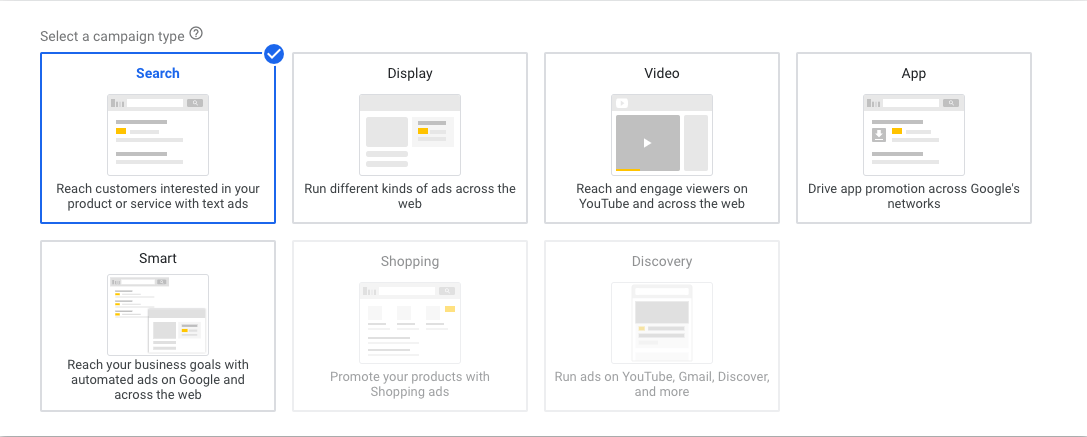Click 'Promote your products with Shopping ads' text
Screen dimensions: 1087x437
click(x=410, y=384)
